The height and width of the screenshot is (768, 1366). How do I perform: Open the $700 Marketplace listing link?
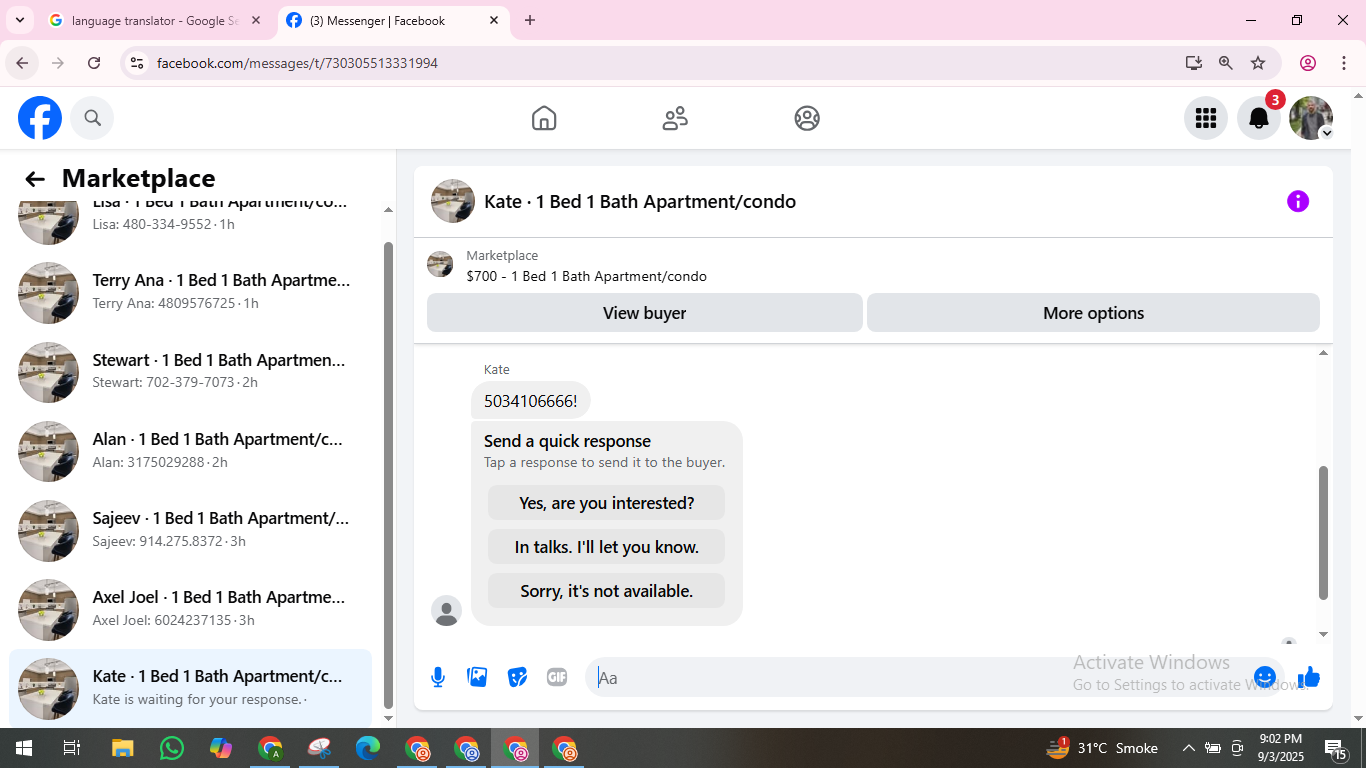[x=586, y=276]
